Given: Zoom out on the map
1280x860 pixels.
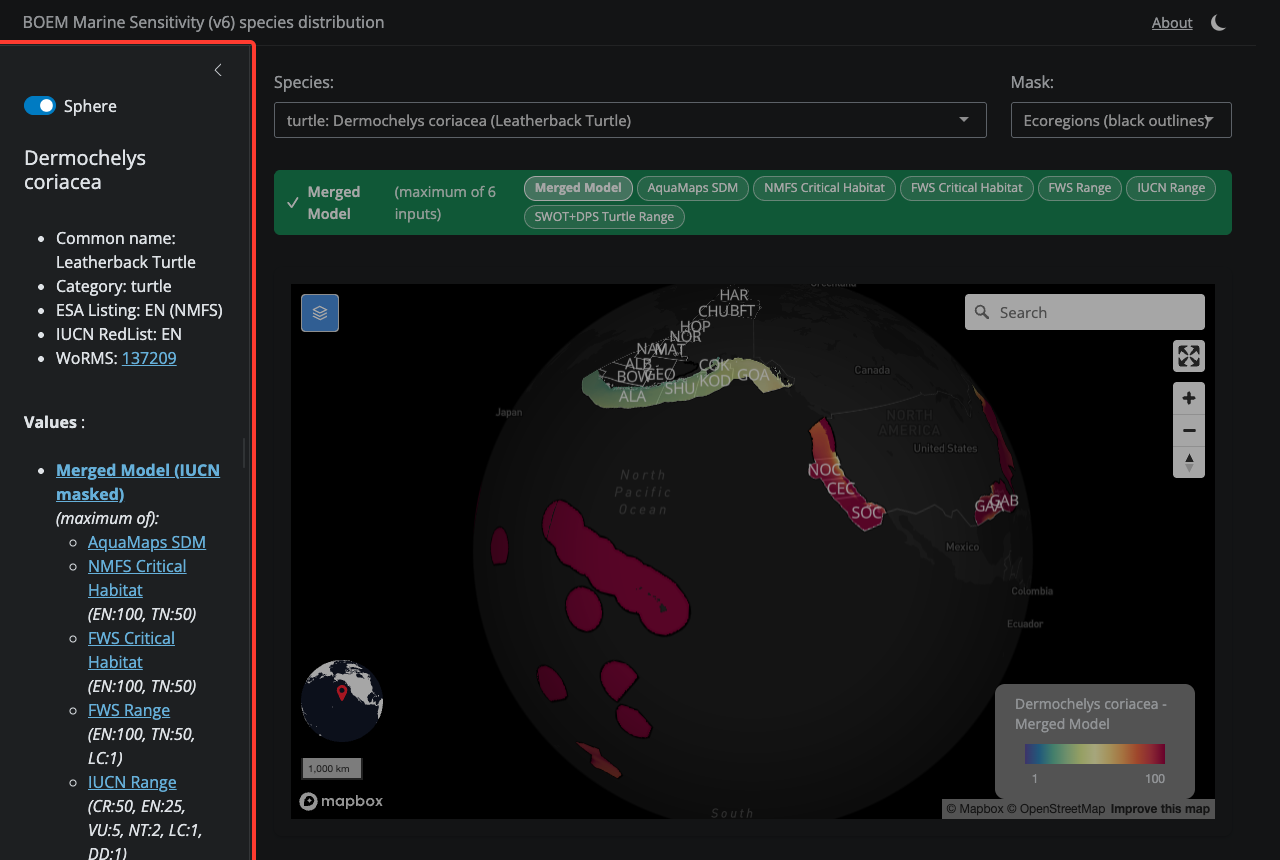Looking at the screenshot, I should pyautogui.click(x=1189, y=430).
